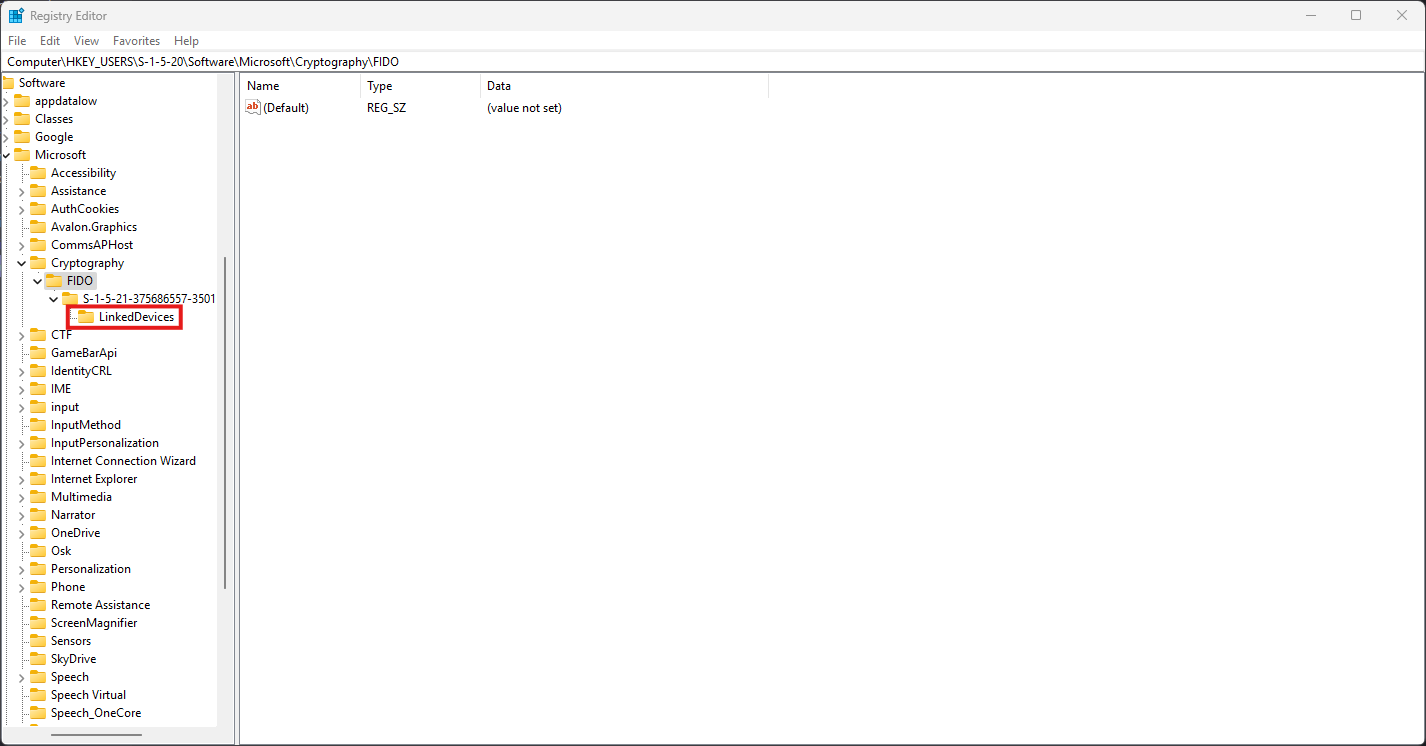Click the FIDO key folder icon

[x=54, y=281]
